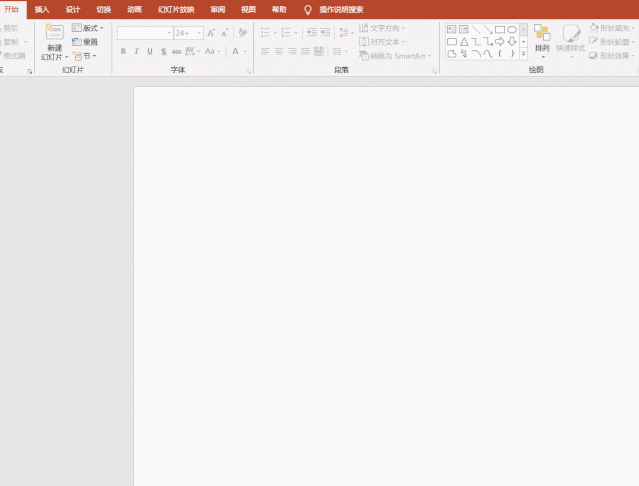Screen dimensions: 639x486
Task: Switch to the Design (设计) tab
Action: [73, 9]
